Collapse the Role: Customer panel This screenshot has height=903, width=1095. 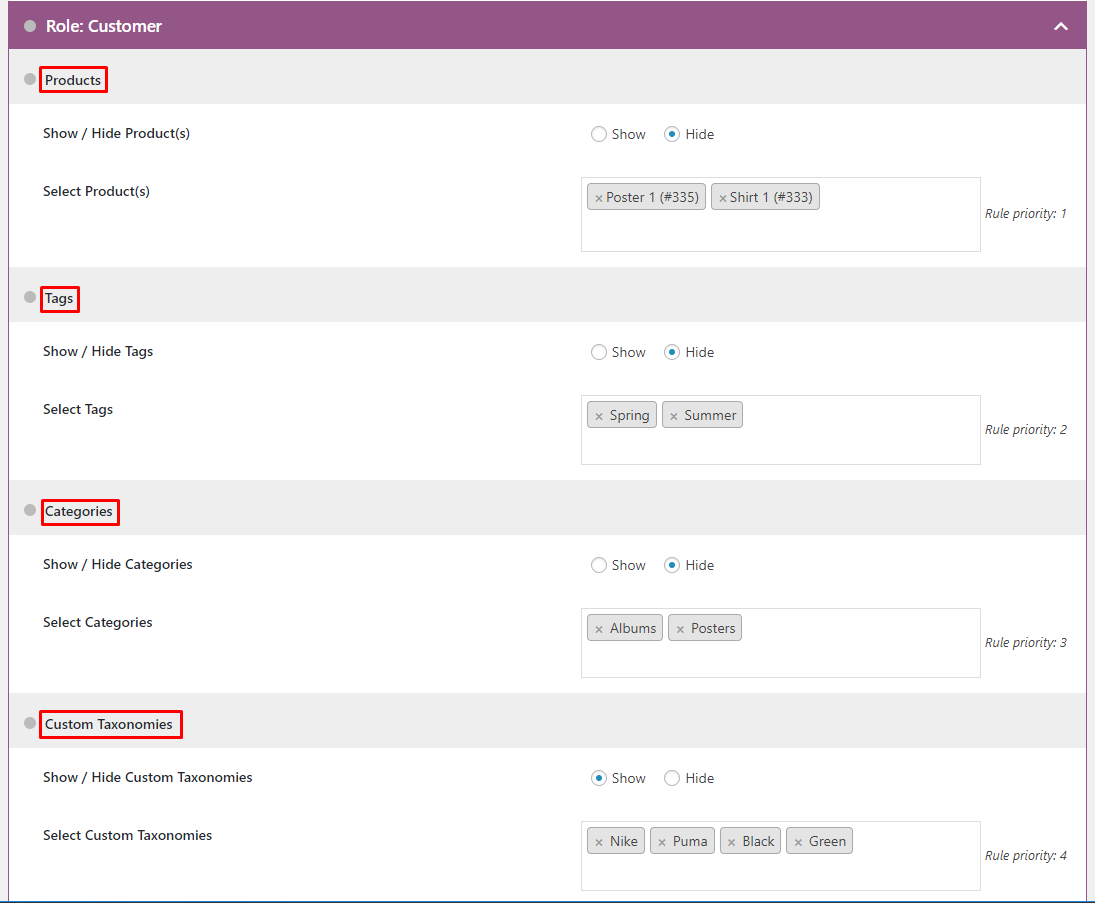(x=1060, y=26)
